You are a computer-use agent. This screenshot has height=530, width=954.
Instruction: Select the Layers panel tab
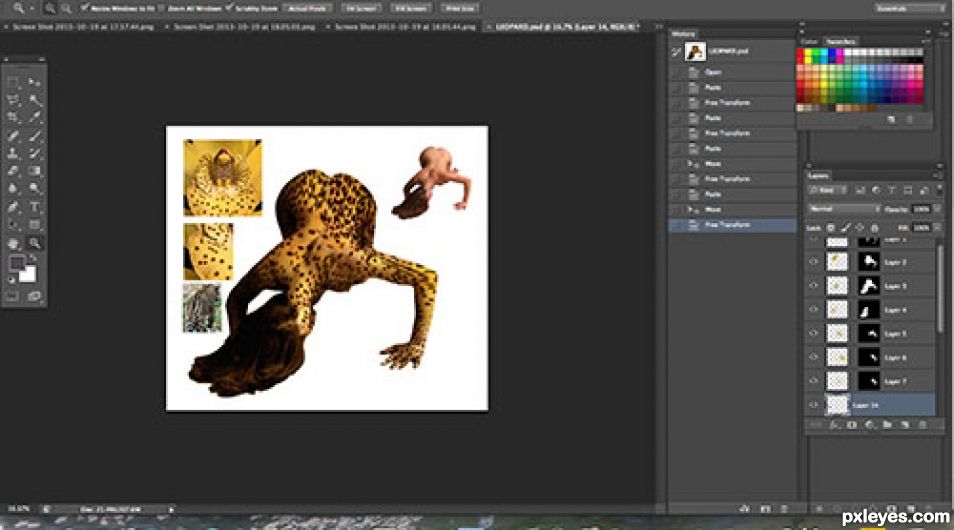[x=818, y=176]
